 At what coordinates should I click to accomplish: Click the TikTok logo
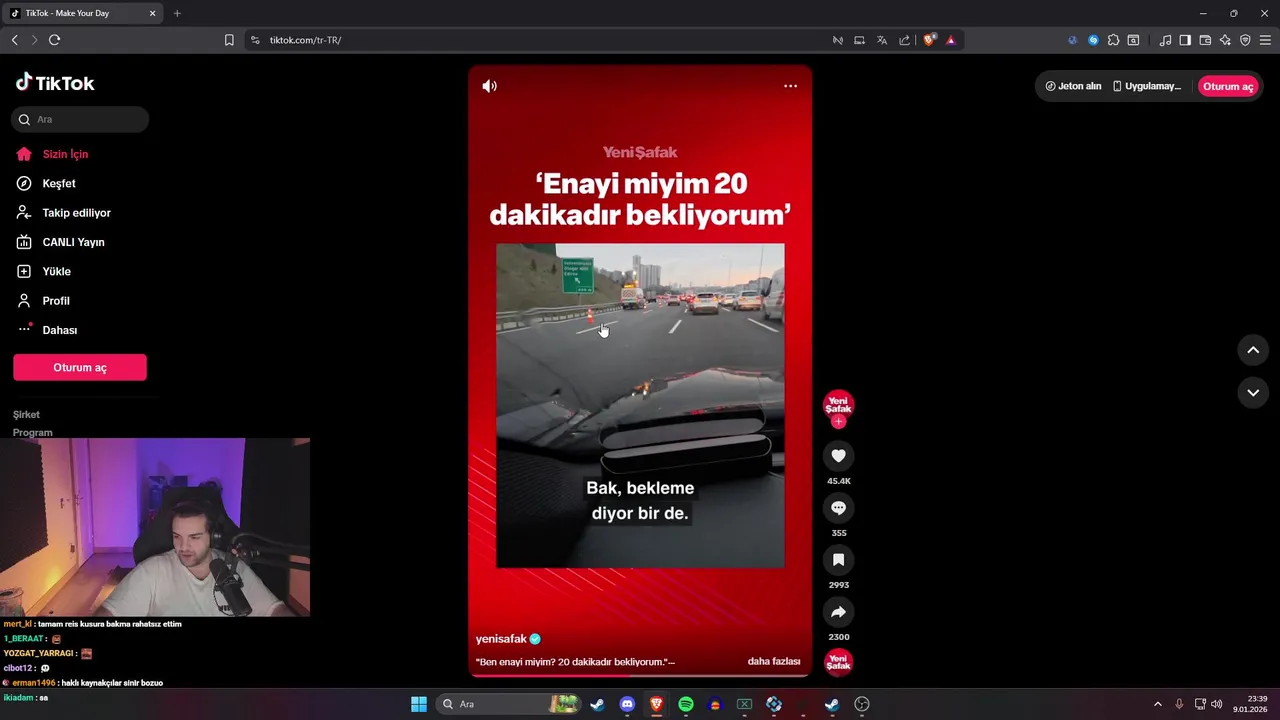coord(55,83)
